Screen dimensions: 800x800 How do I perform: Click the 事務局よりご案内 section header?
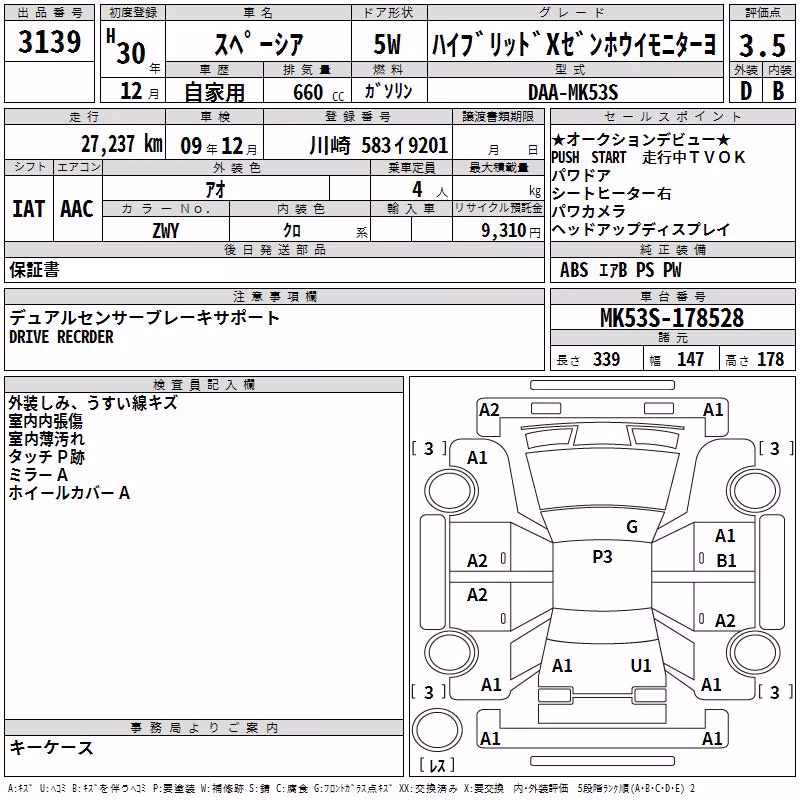tap(204, 728)
